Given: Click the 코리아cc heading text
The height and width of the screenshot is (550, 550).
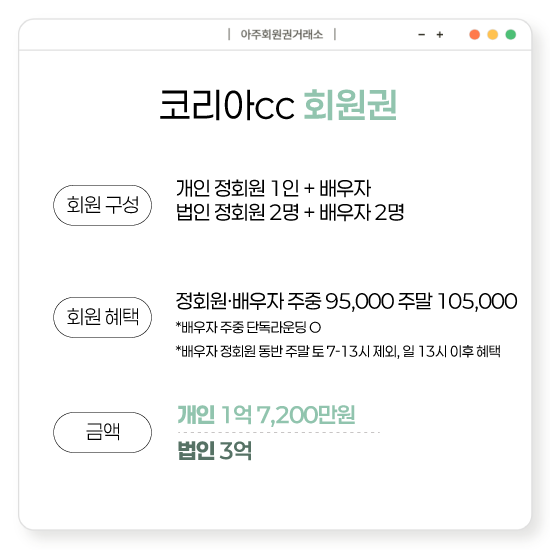Looking at the screenshot, I should pos(227,105).
